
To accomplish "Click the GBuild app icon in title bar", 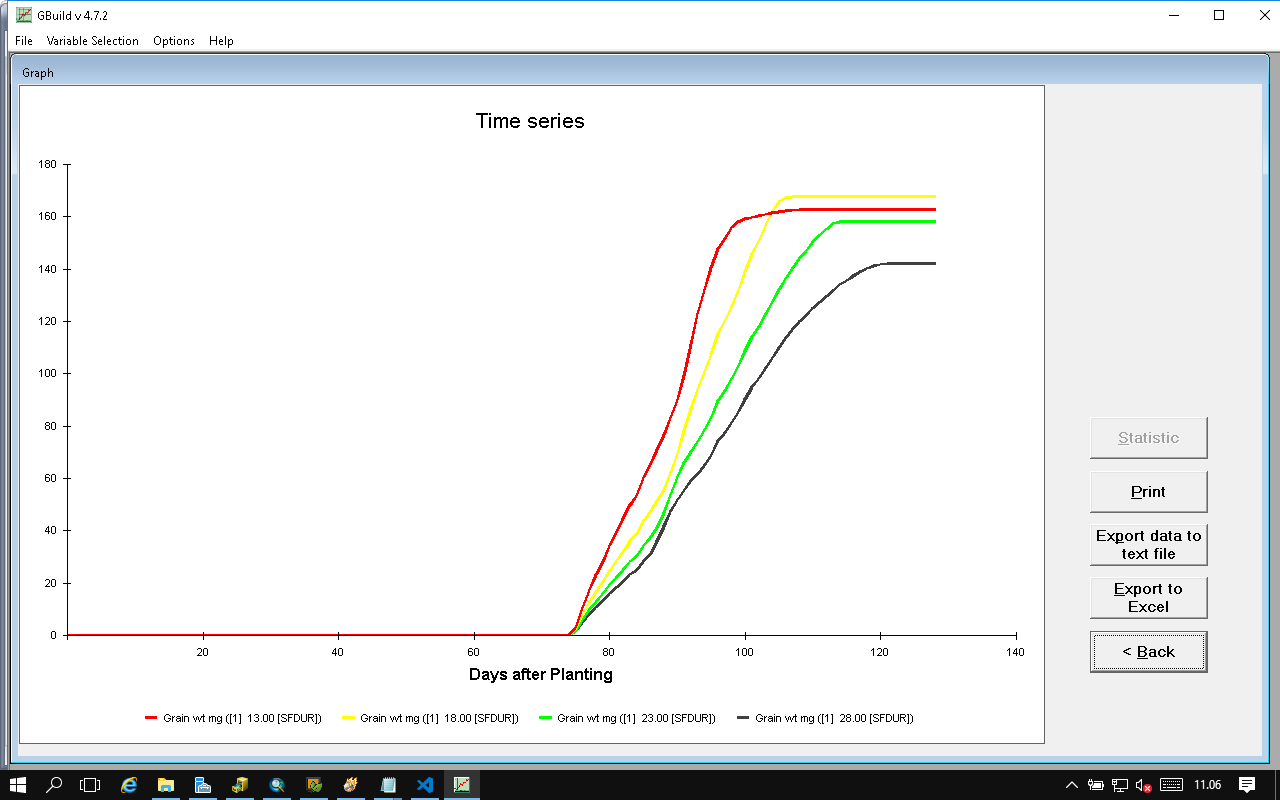I will (24, 15).
